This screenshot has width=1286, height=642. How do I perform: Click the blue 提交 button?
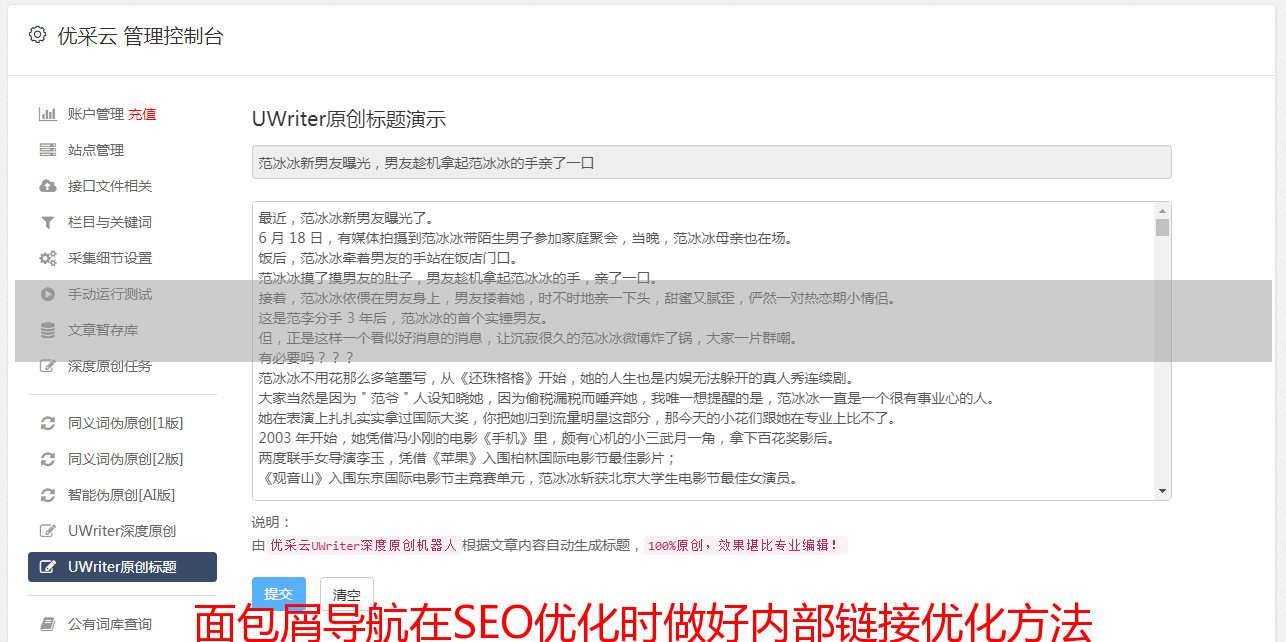tap(279, 594)
